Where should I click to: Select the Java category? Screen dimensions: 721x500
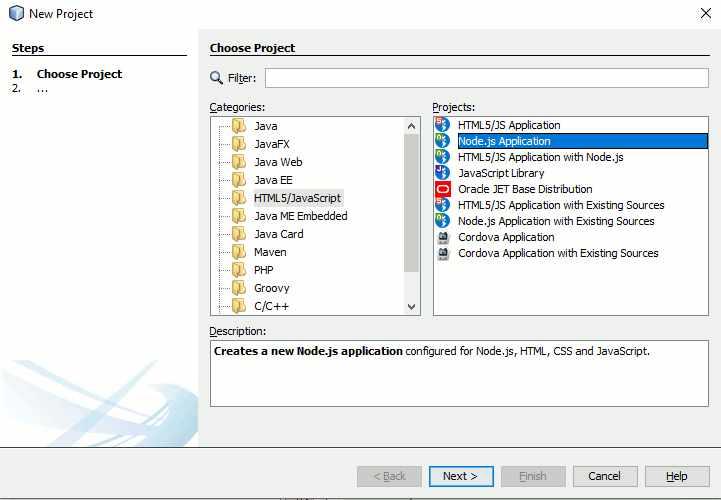pos(266,126)
